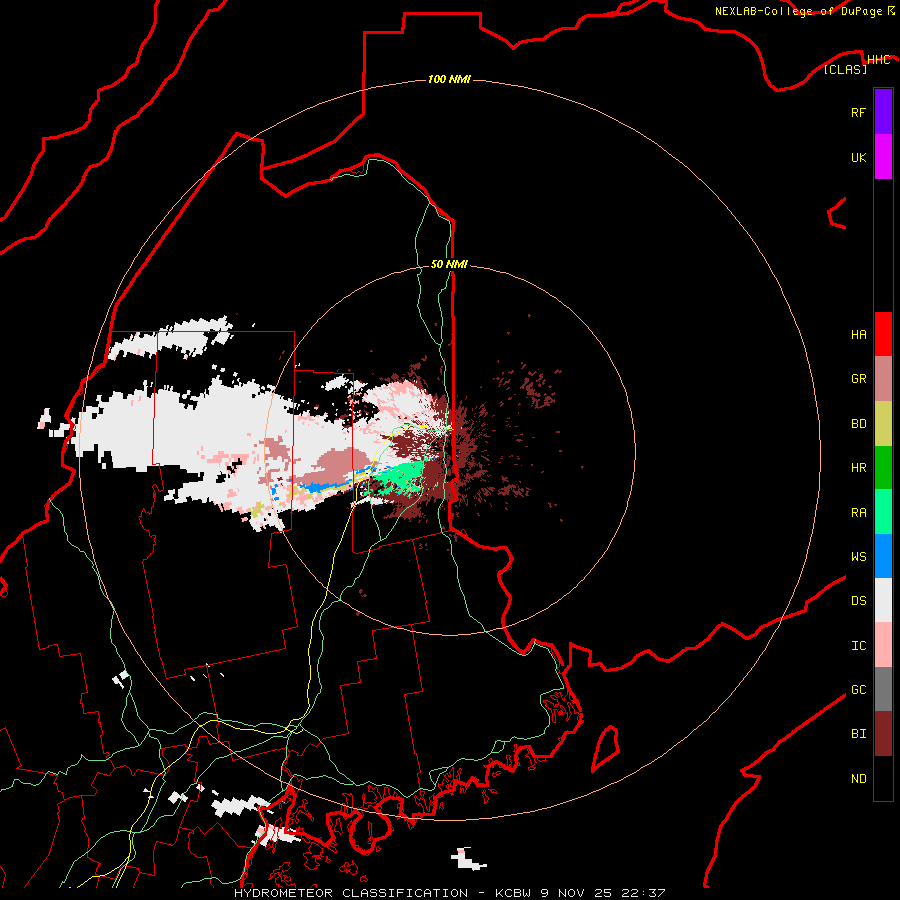
Task: Click the HHC product label
Action: click(x=878, y=60)
